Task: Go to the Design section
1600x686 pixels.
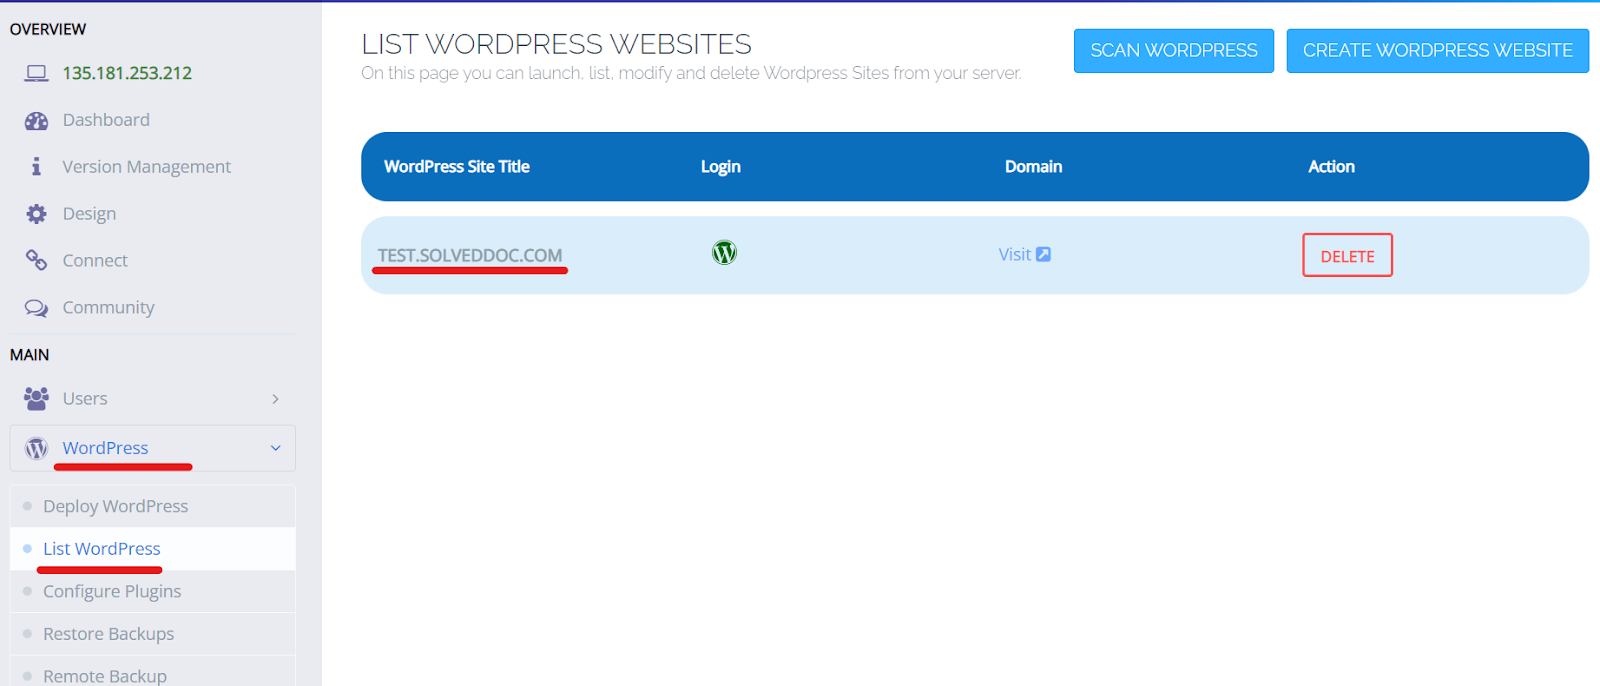Action: click(89, 214)
